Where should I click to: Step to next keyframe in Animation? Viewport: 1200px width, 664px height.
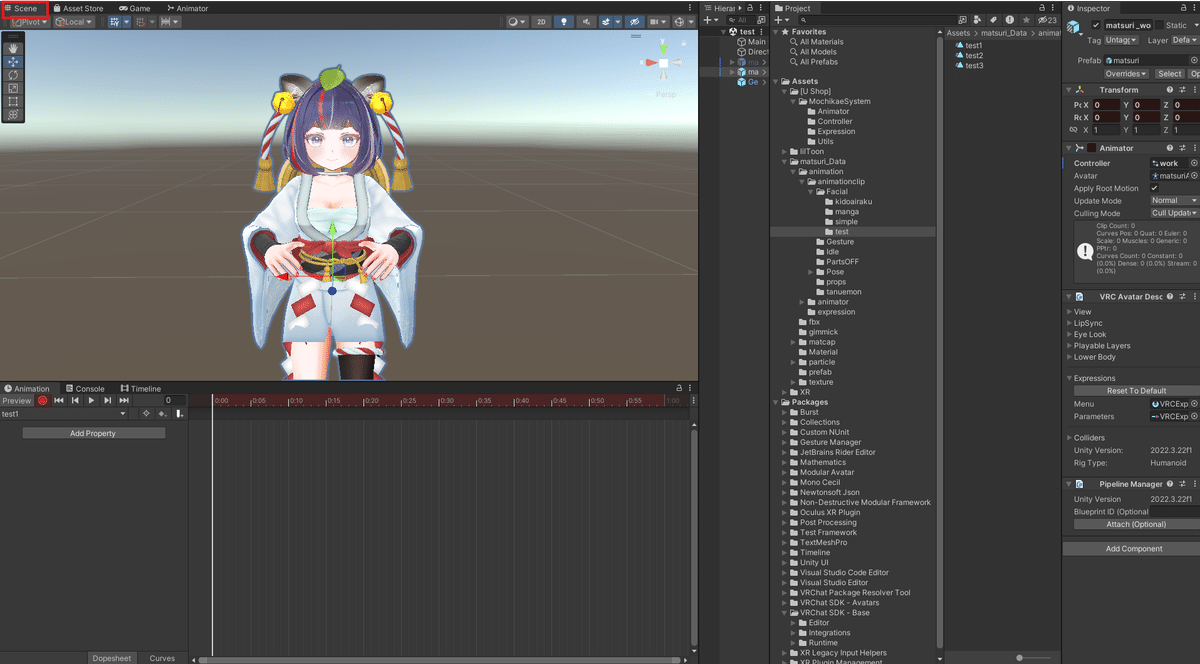107,400
